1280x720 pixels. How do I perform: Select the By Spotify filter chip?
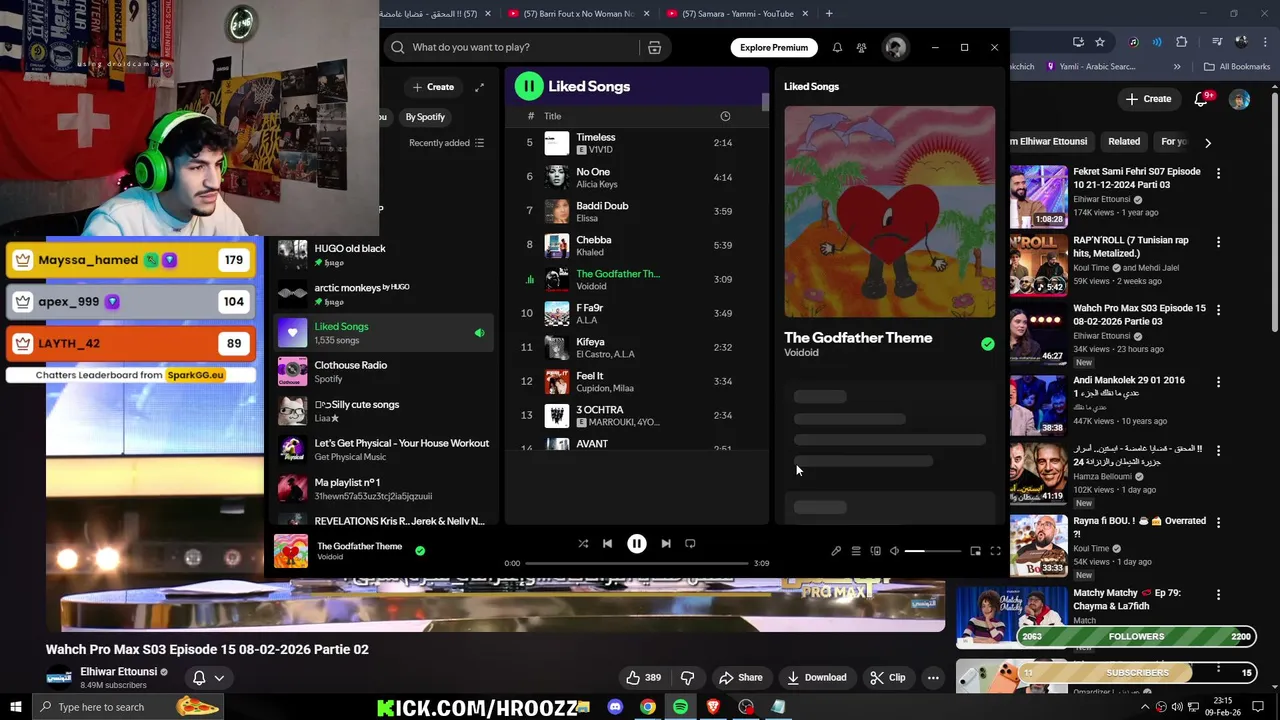point(425,117)
